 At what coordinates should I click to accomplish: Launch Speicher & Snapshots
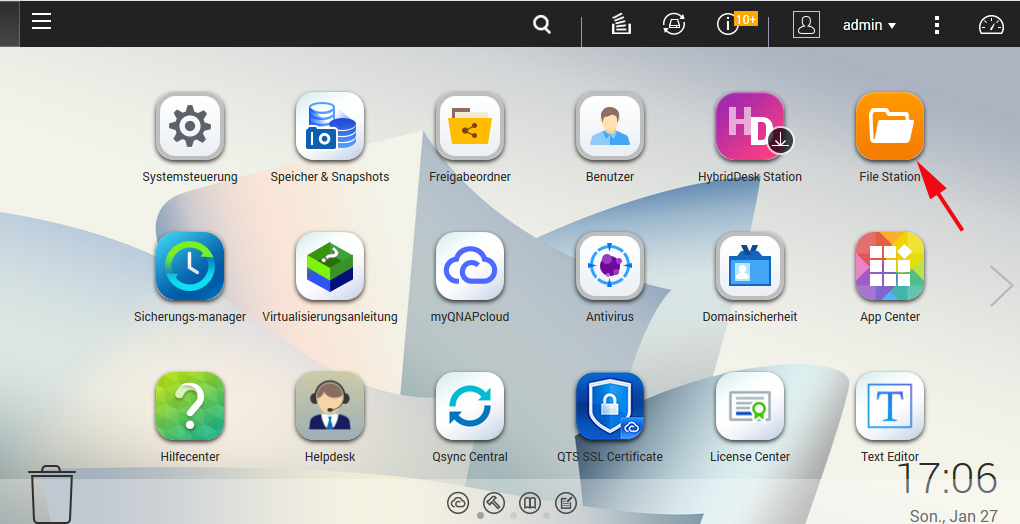click(x=330, y=126)
